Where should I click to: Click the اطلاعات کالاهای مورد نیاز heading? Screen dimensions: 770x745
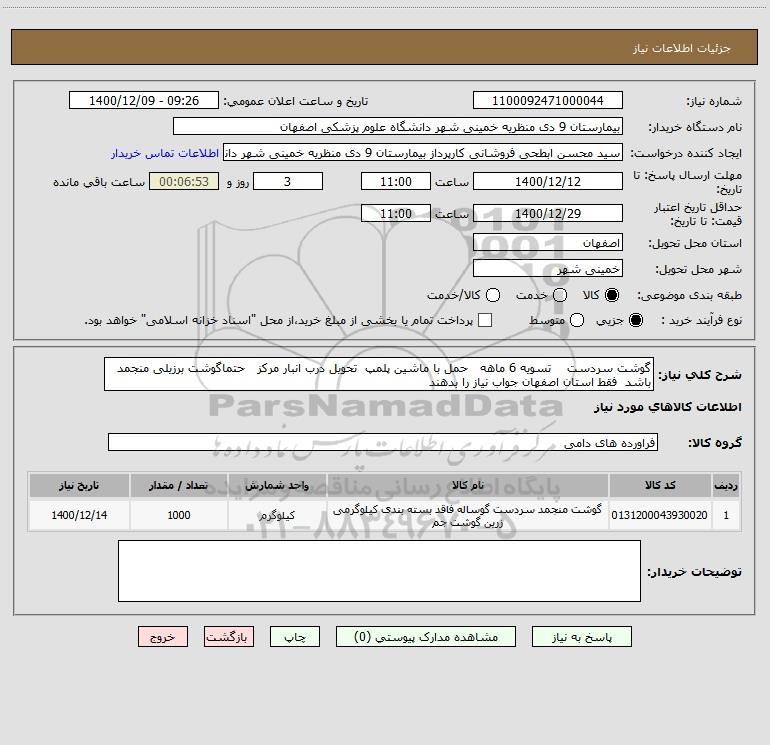tap(667, 407)
